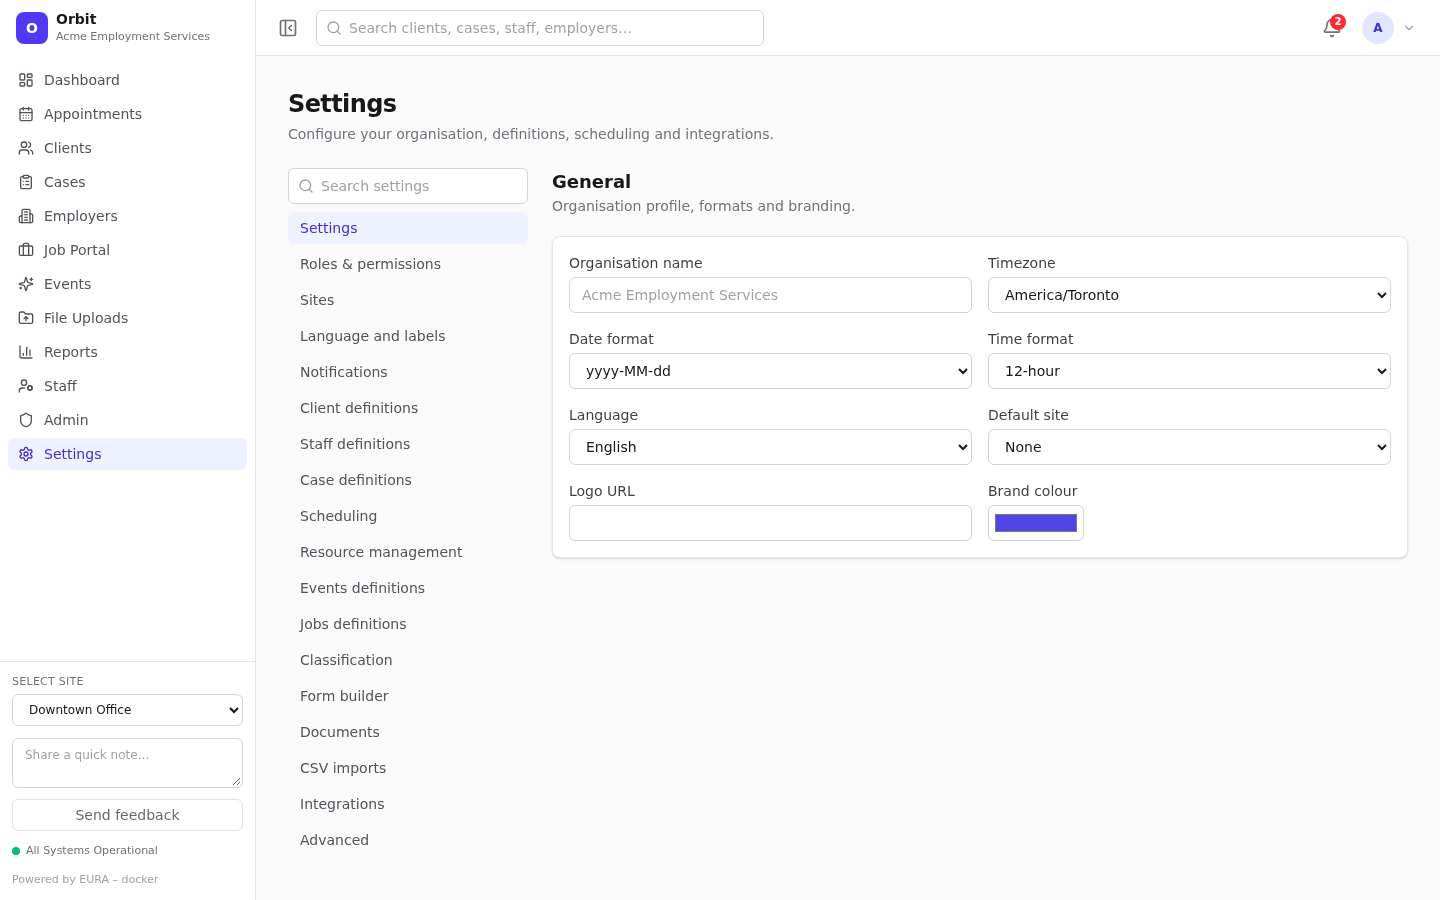This screenshot has height=900, width=1440.
Task: Open Resource management section
Action: pyautogui.click(x=408, y=552)
